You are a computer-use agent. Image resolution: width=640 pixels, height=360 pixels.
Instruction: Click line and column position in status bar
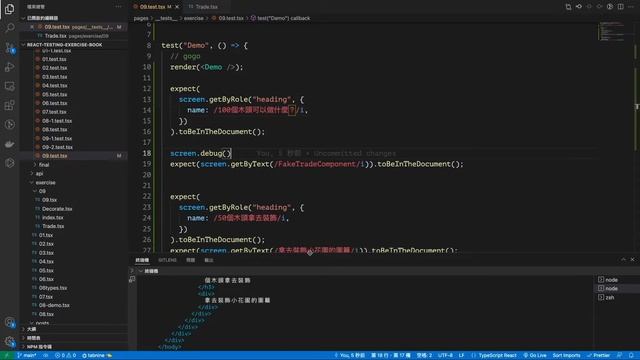click(x=391, y=356)
